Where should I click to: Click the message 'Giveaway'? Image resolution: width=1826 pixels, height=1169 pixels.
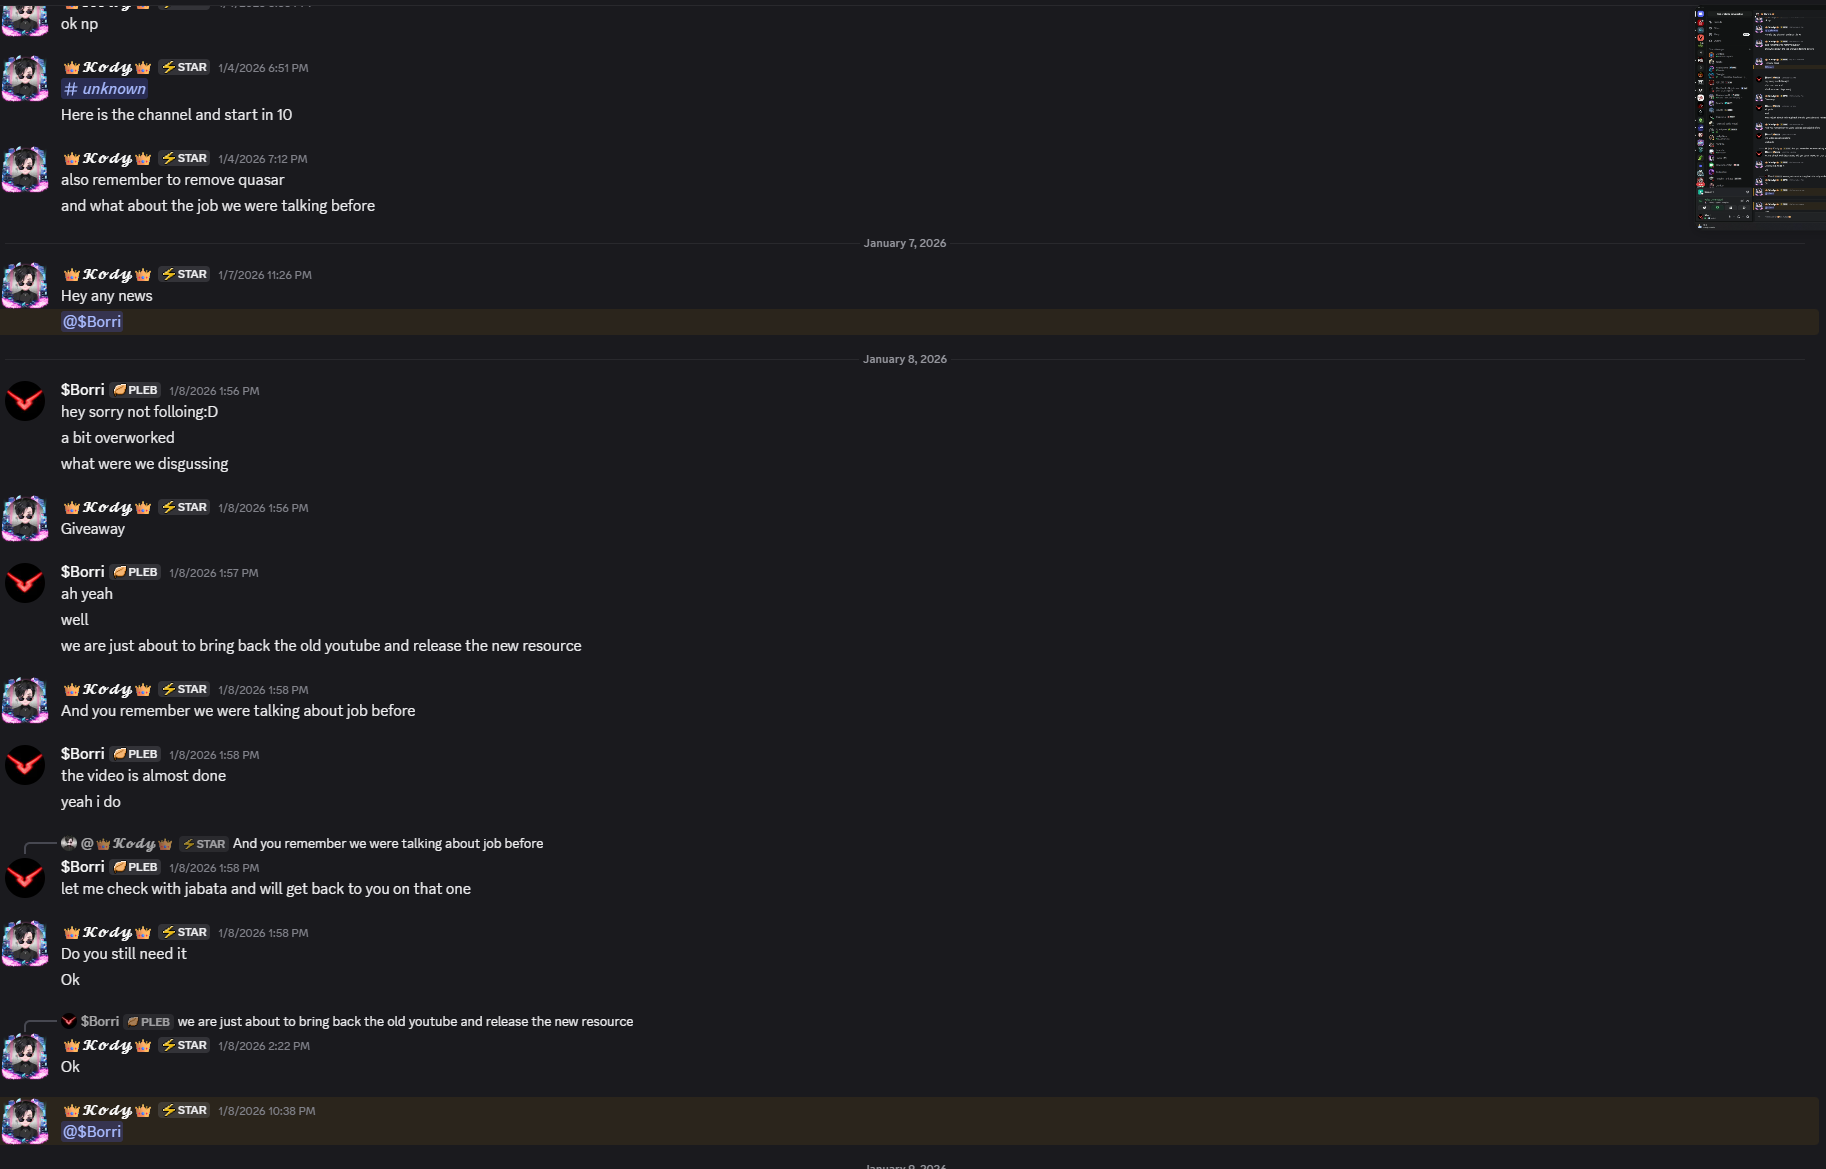coord(93,529)
